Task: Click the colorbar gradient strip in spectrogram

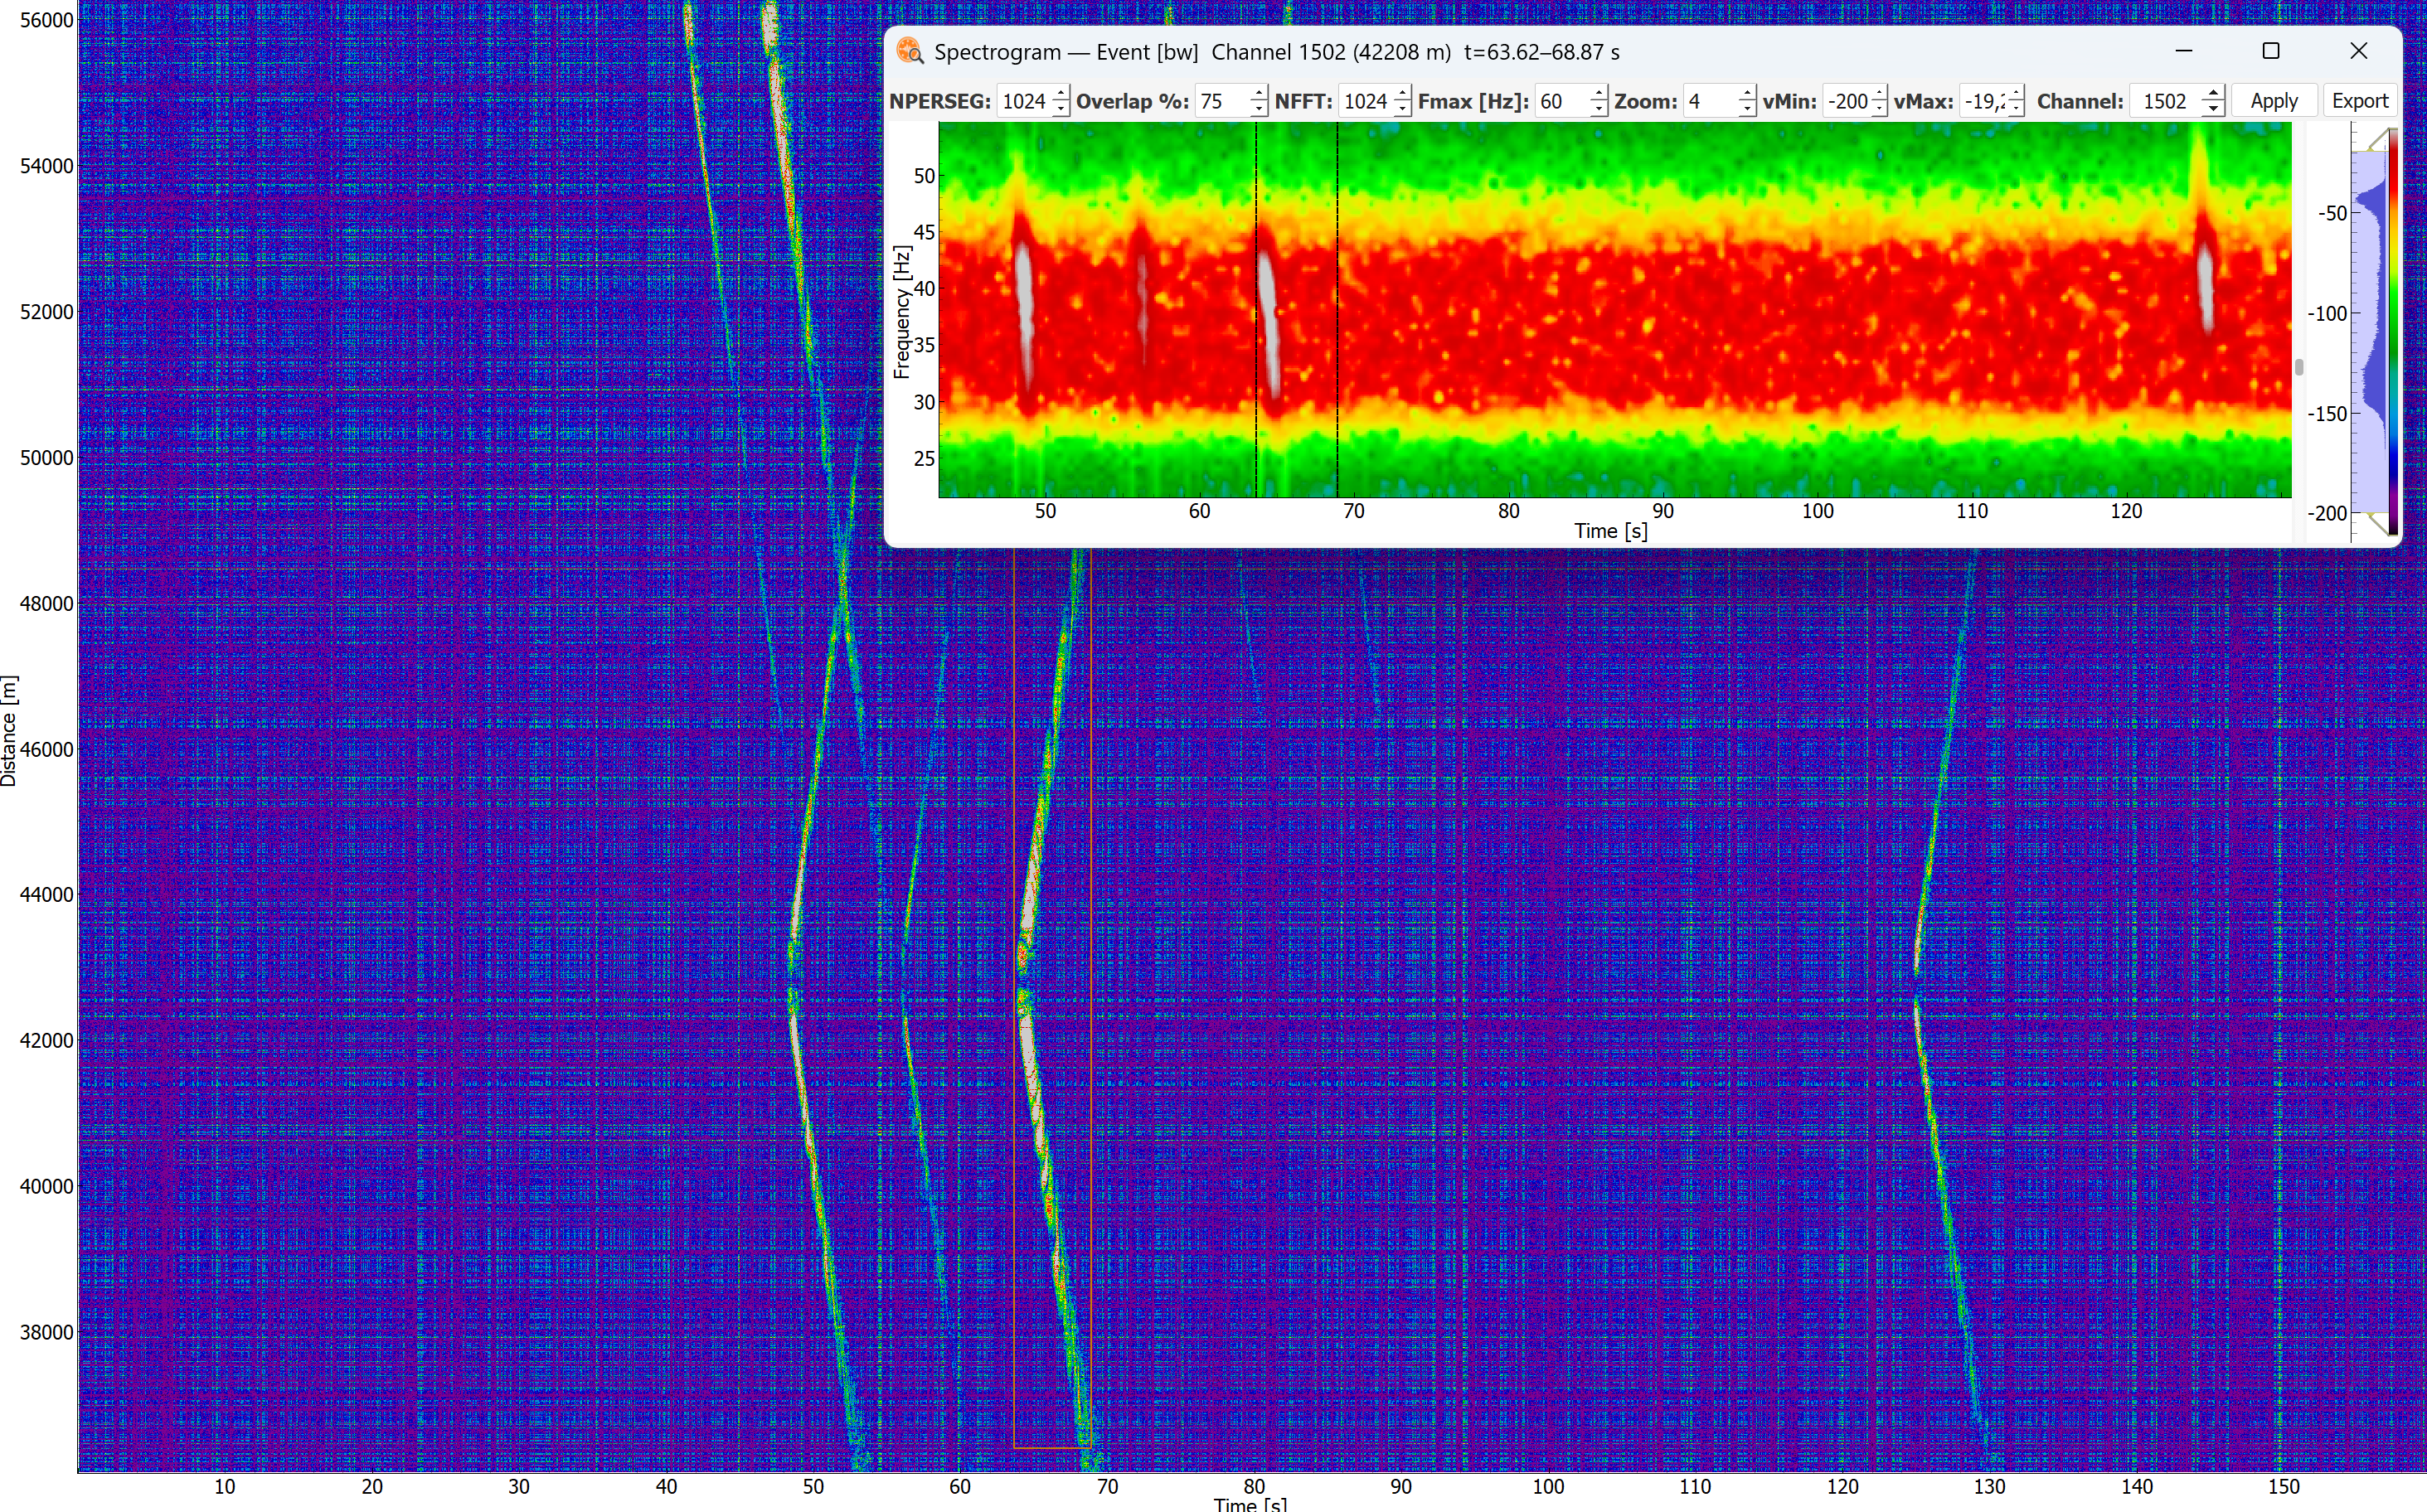Action: (2393, 330)
